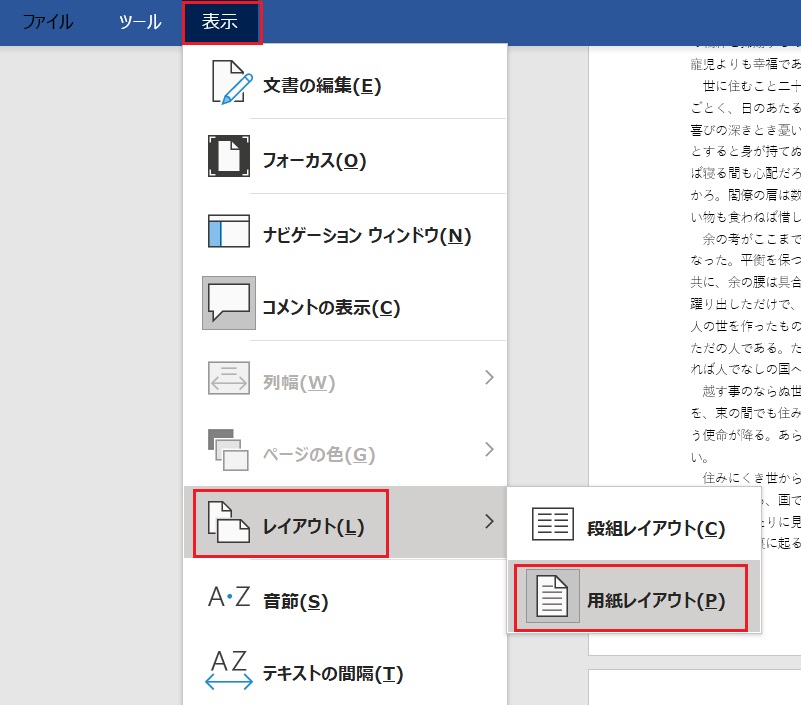Open the ツール menu

[140, 22]
